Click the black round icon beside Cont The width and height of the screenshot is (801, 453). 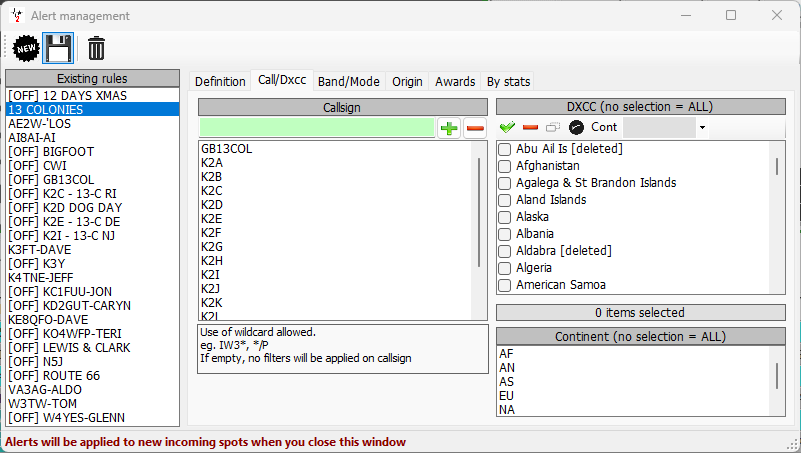tap(576, 127)
